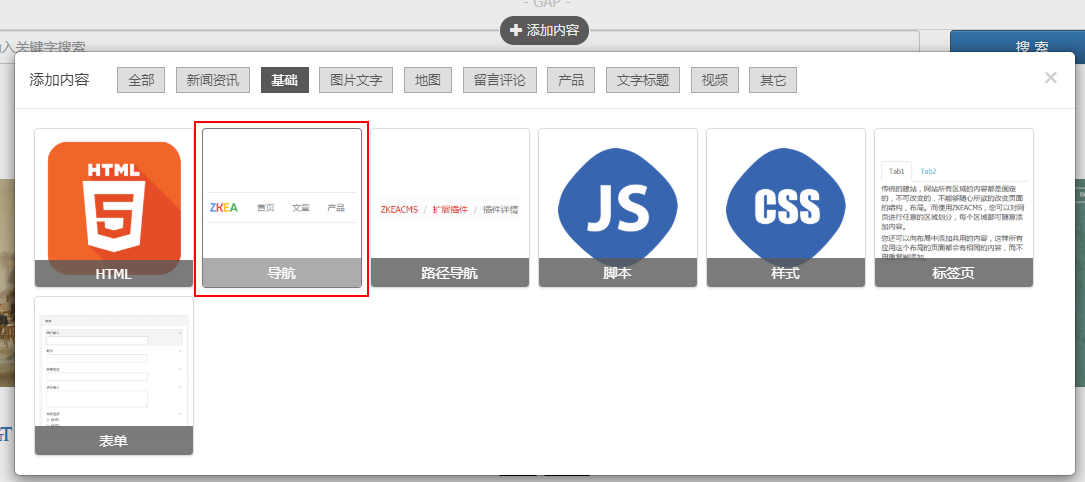This screenshot has height=482, width=1085.
Task: Pick the CSS style widget icon
Action: (786, 207)
